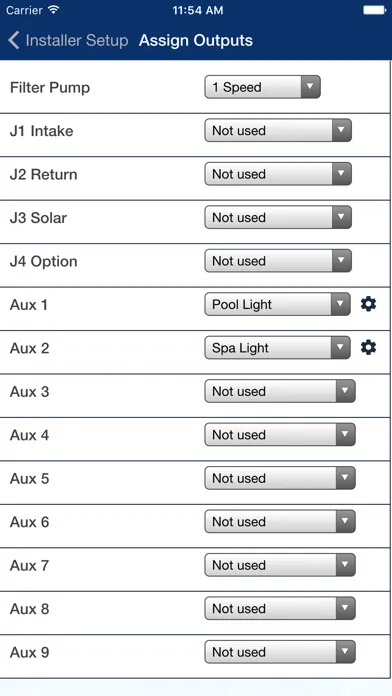Open the Aux 6 dropdown arrow
392x696 pixels.
(x=345, y=522)
